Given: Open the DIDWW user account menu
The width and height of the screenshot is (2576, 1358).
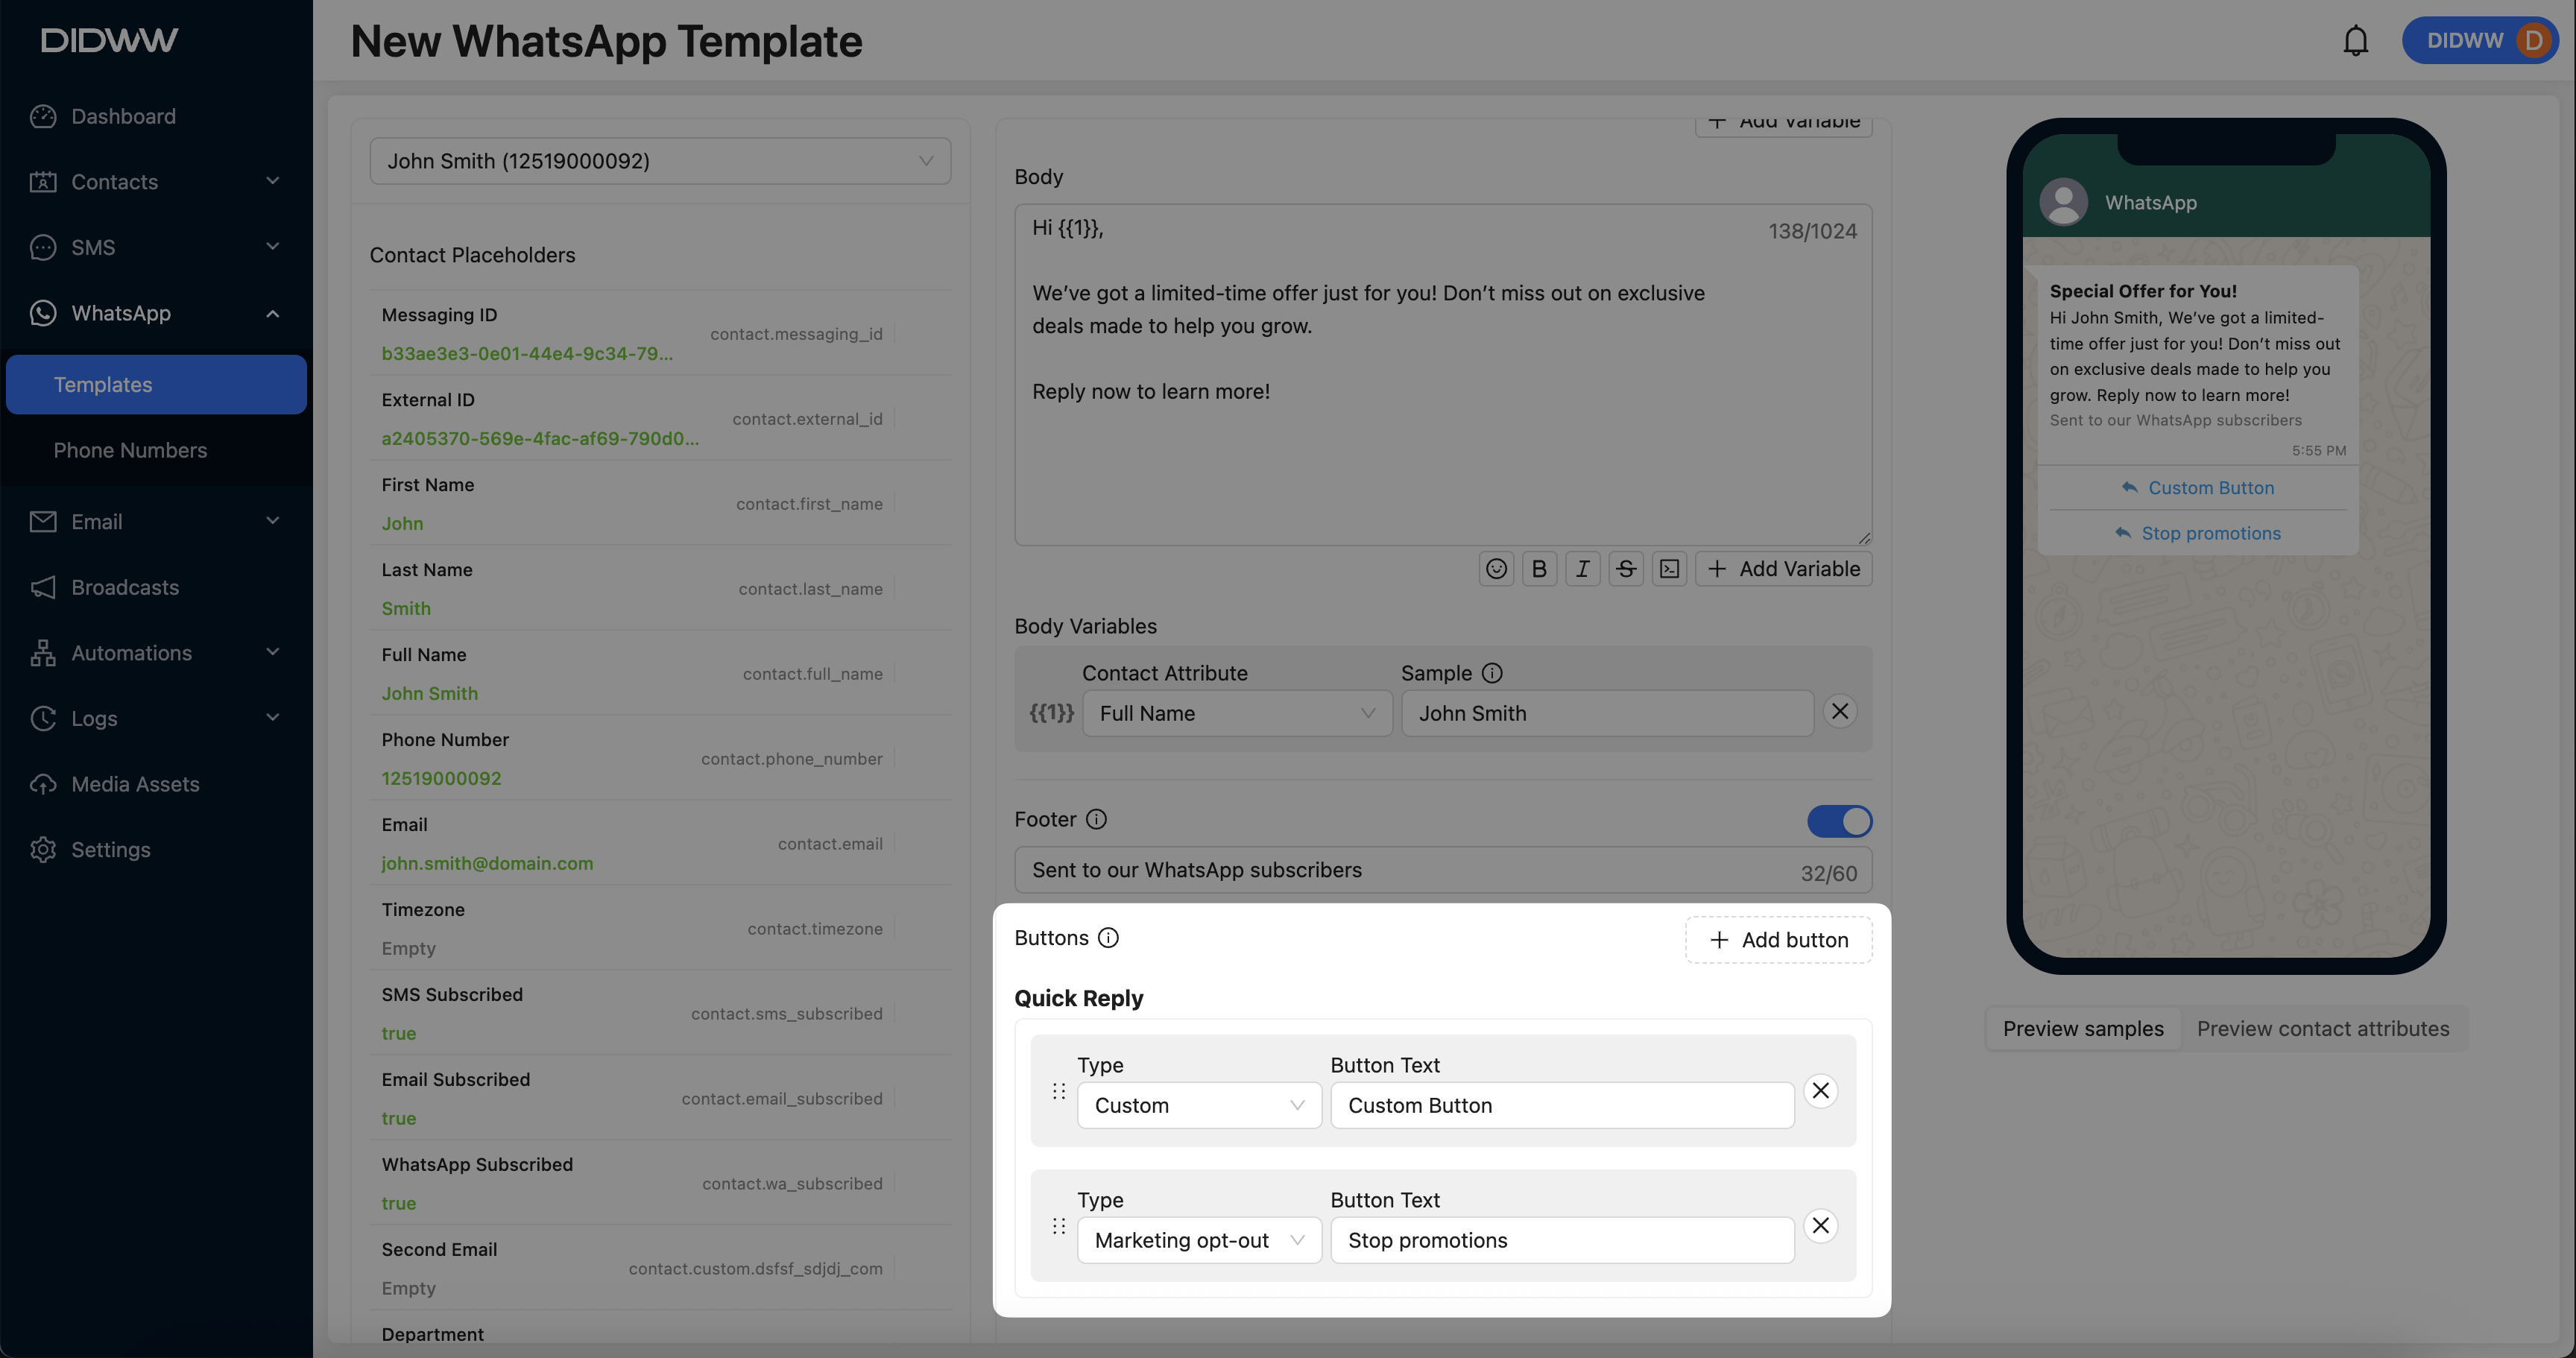Looking at the screenshot, I should click(2480, 41).
